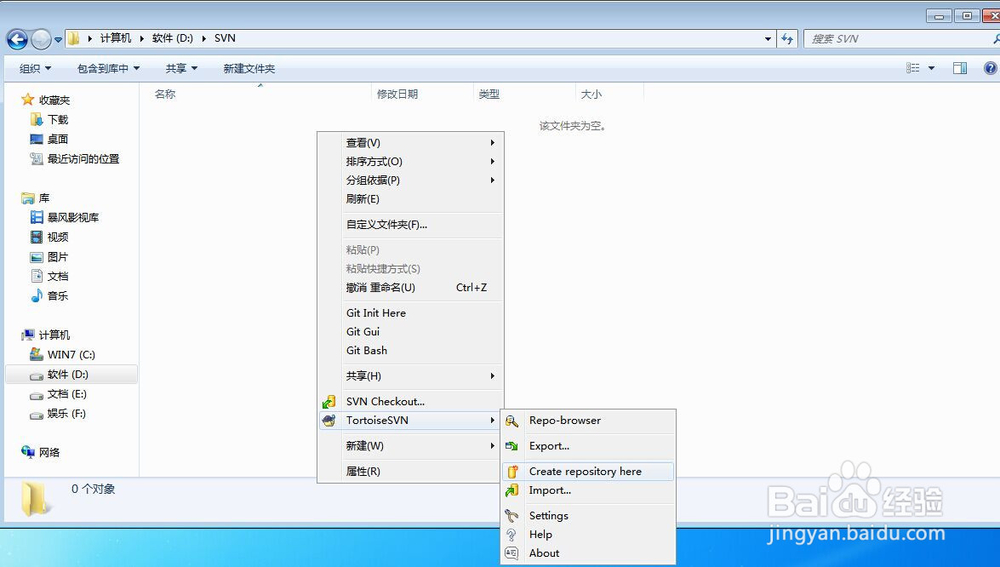The height and width of the screenshot is (567, 1000).
Task: Click the folder icon in address bar
Action: point(74,38)
